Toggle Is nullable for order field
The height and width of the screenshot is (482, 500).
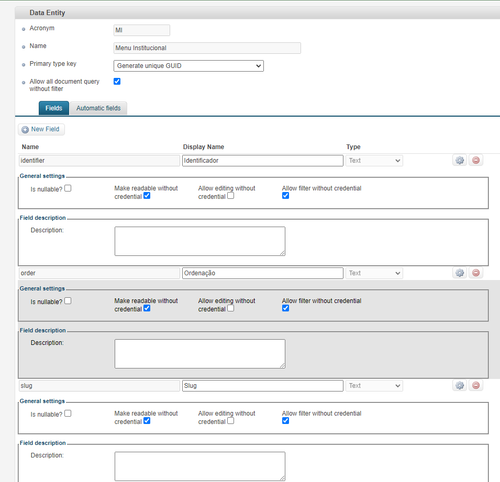coord(68,301)
